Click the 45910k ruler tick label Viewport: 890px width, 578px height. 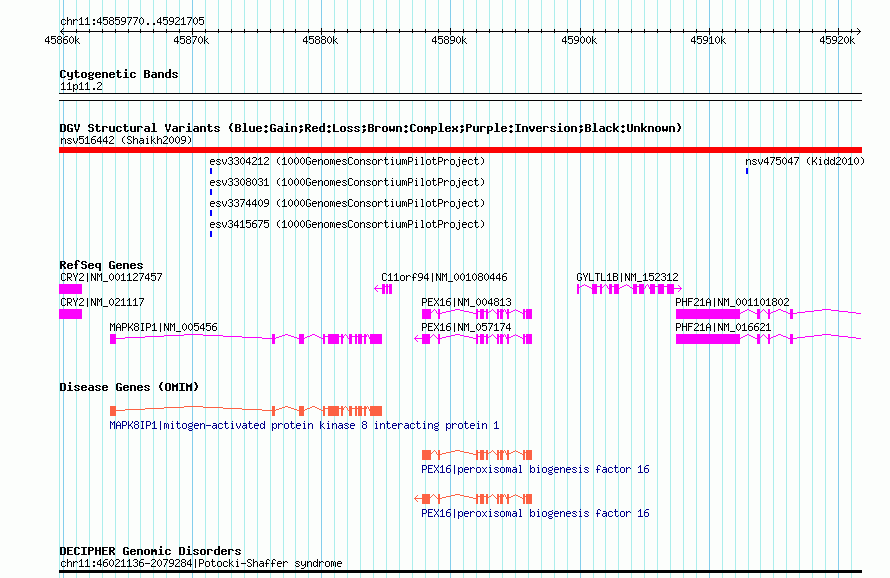(x=708, y=40)
